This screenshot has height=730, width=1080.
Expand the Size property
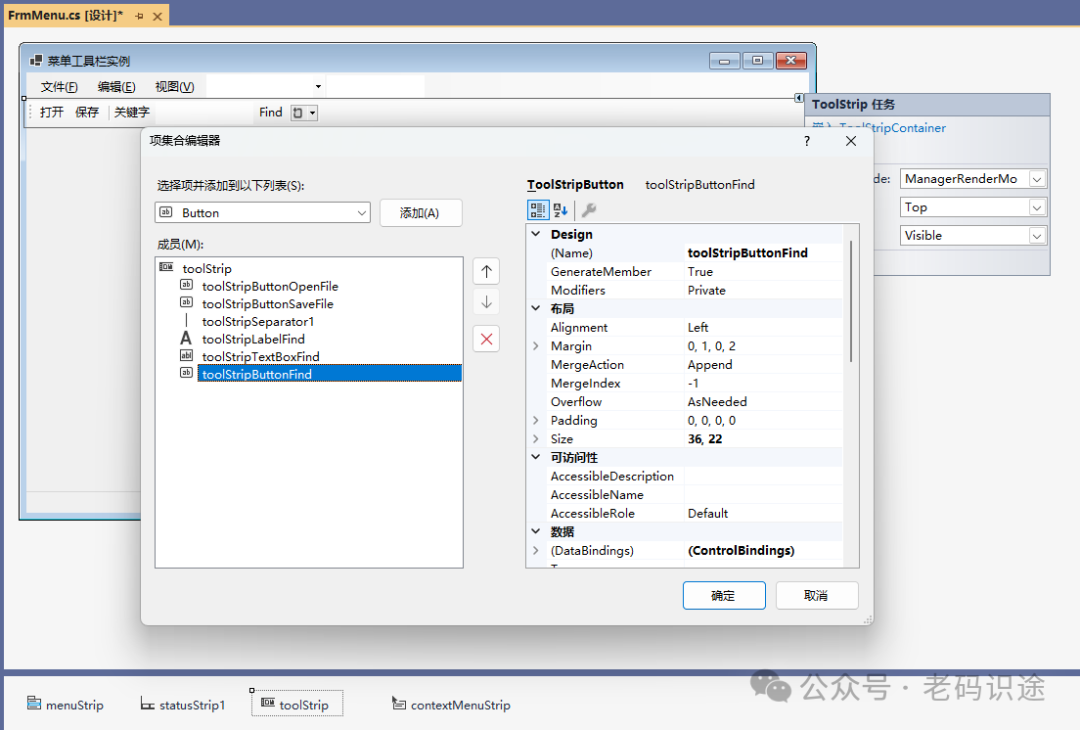[x=535, y=439]
